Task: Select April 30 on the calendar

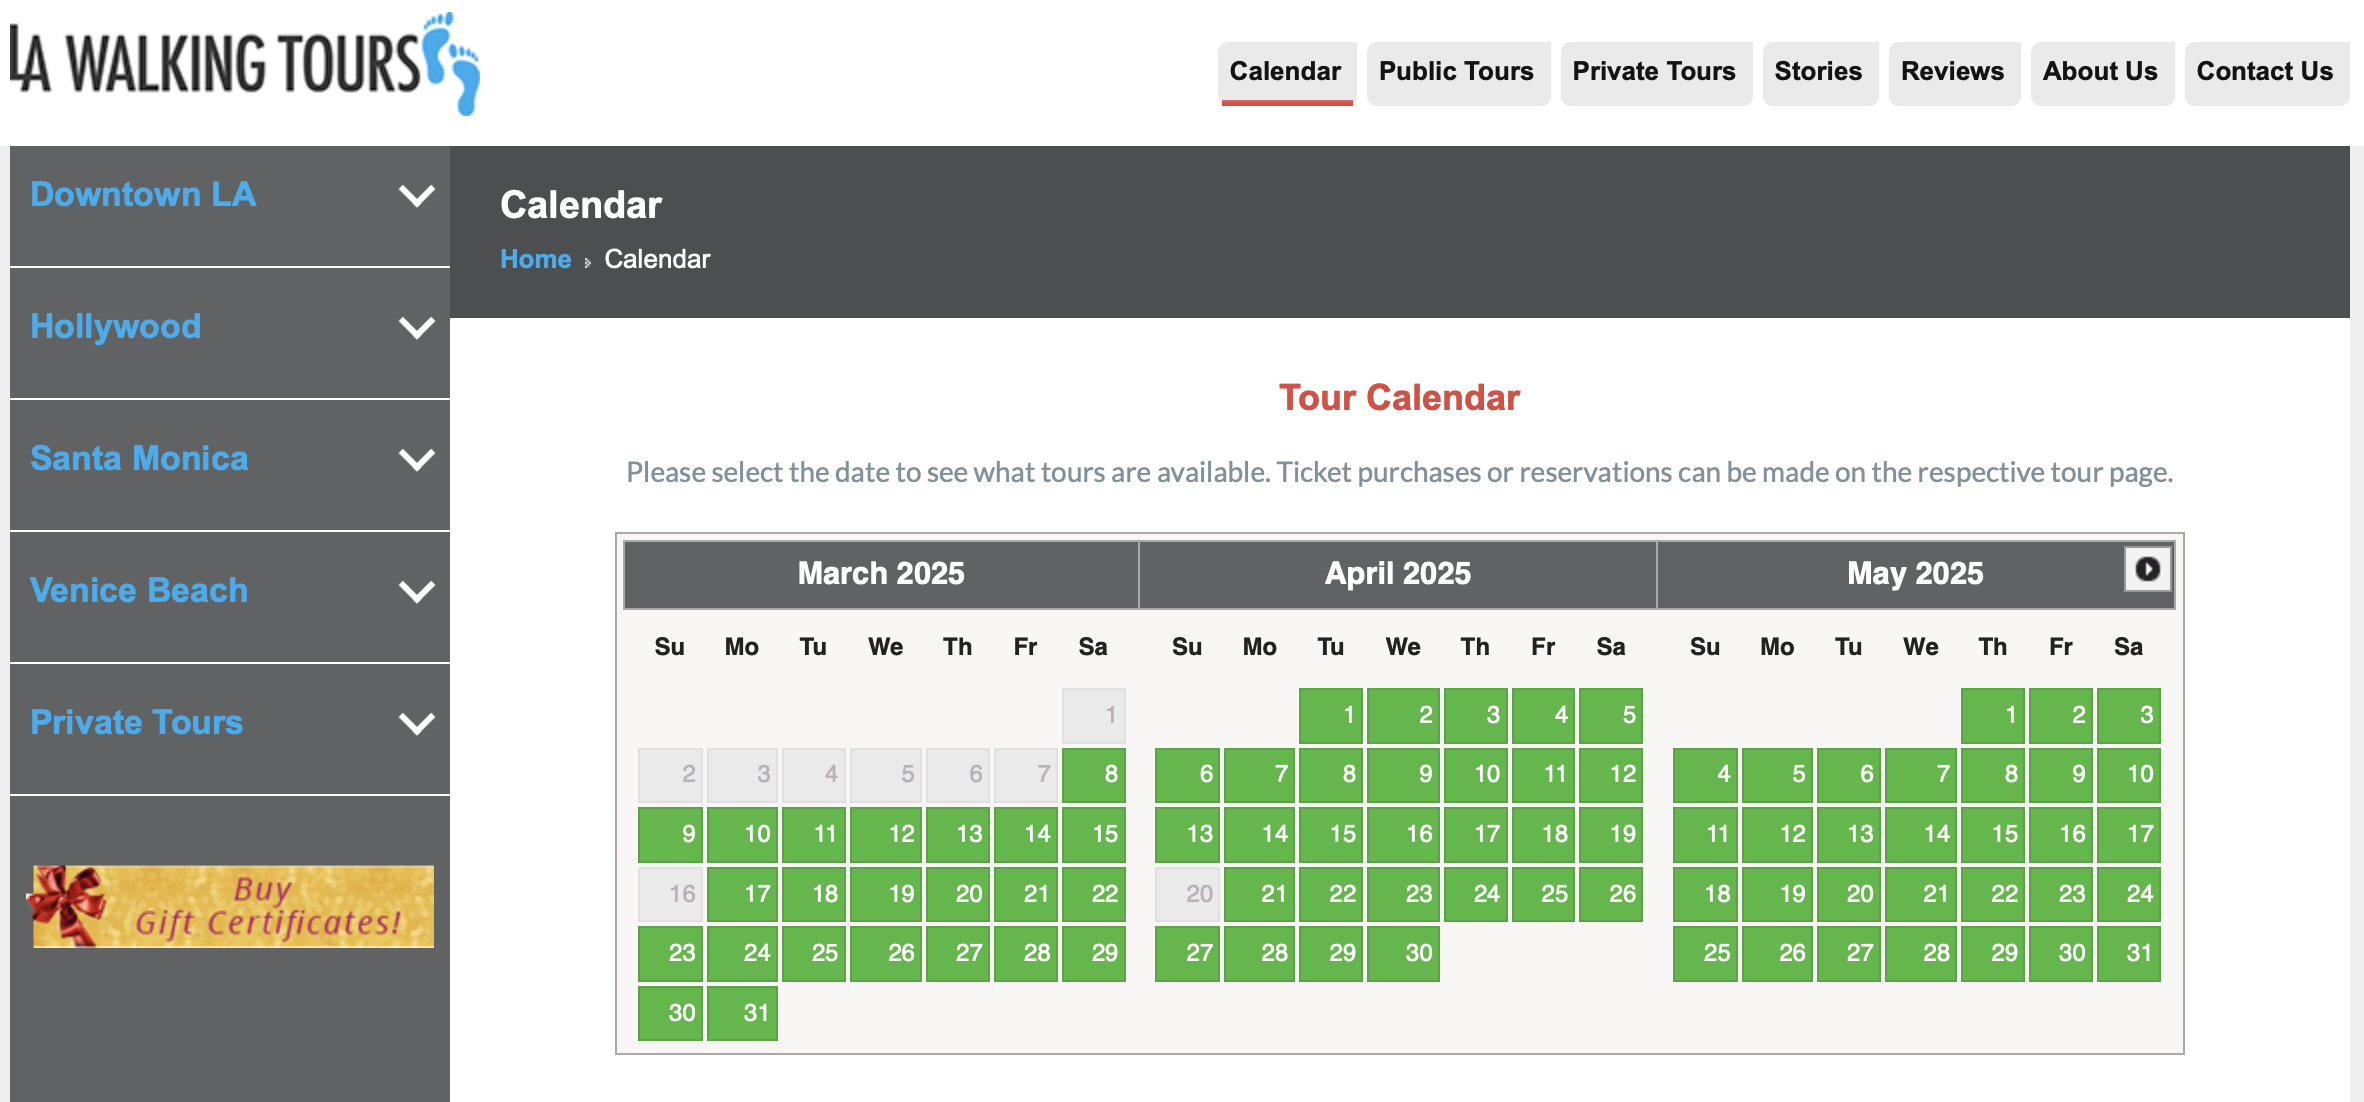Action: 1403,953
